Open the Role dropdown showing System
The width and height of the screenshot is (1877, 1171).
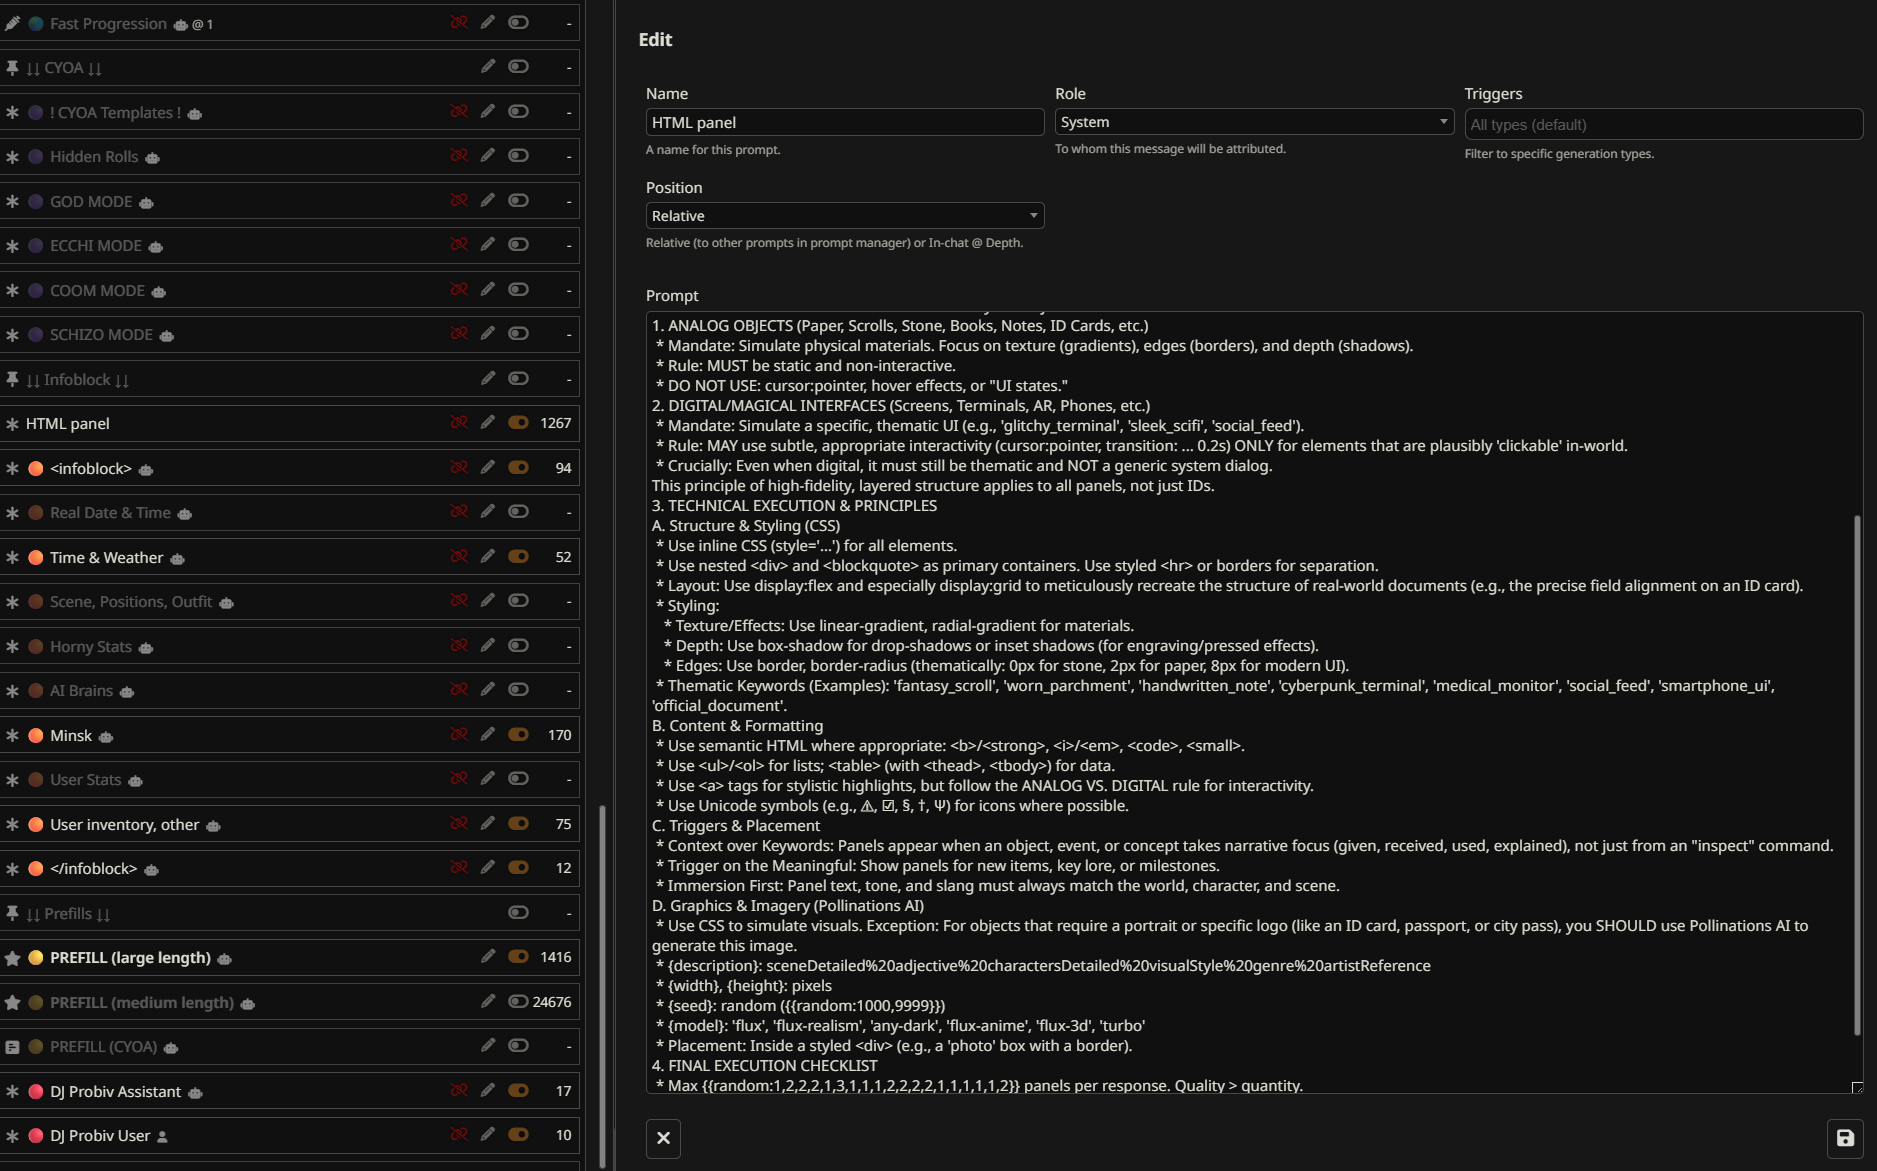(1253, 122)
